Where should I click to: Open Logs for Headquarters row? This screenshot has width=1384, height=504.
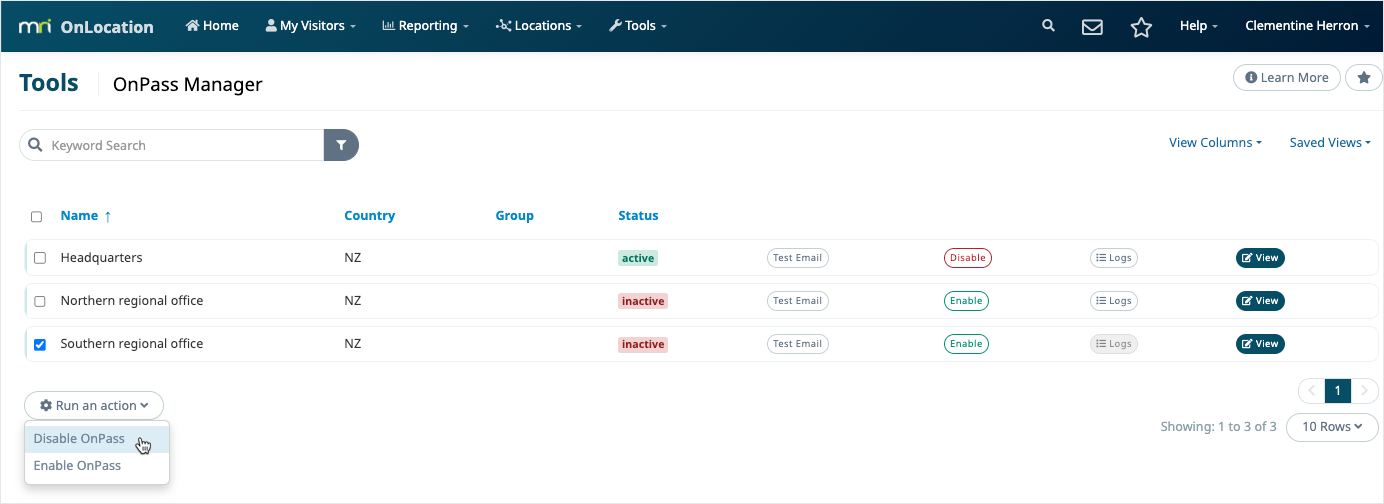click(1113, 258)
